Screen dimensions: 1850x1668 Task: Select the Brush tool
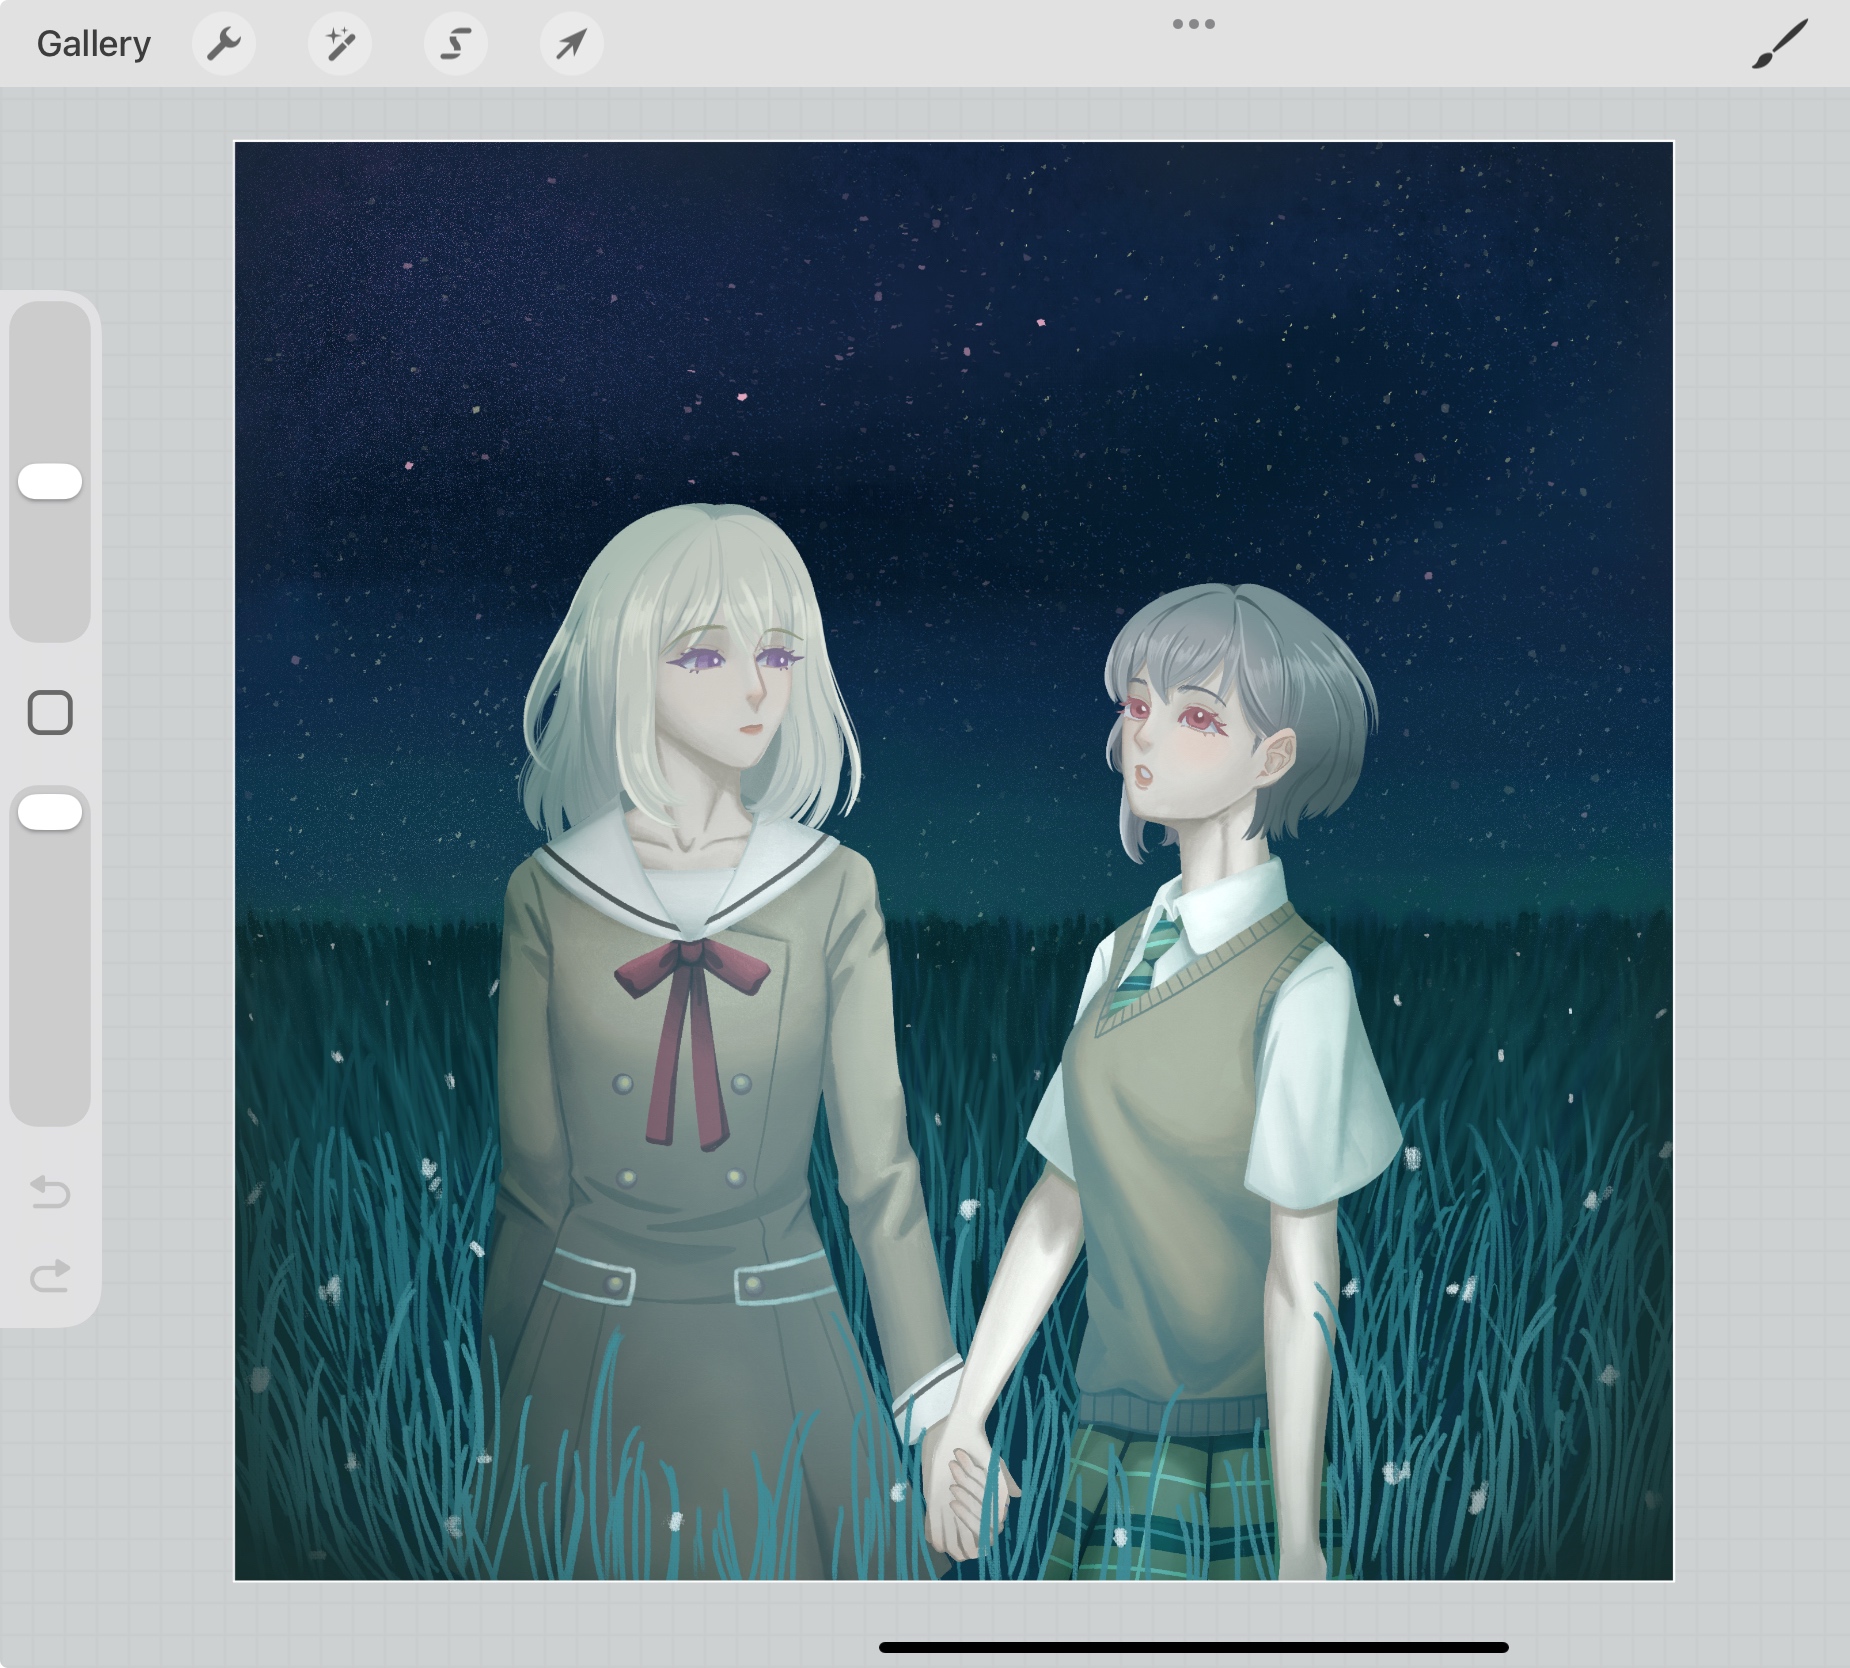click(x=1779, y=44)
